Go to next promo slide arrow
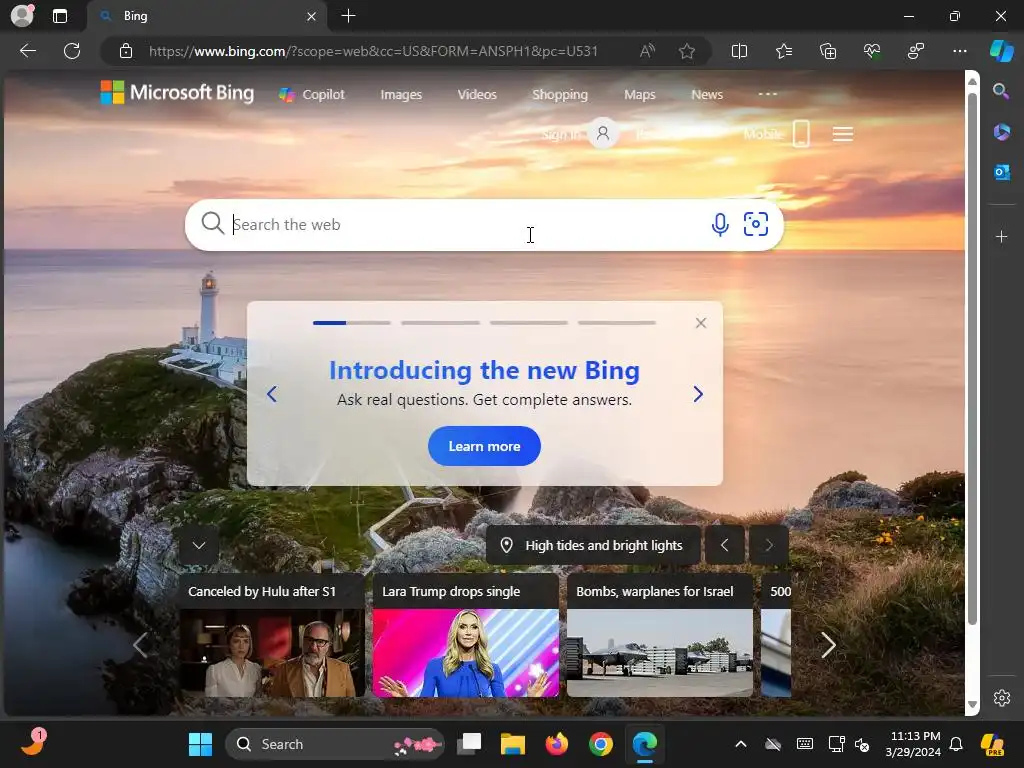The height and width of the screenshot is (768, 1024). (697, 394)
